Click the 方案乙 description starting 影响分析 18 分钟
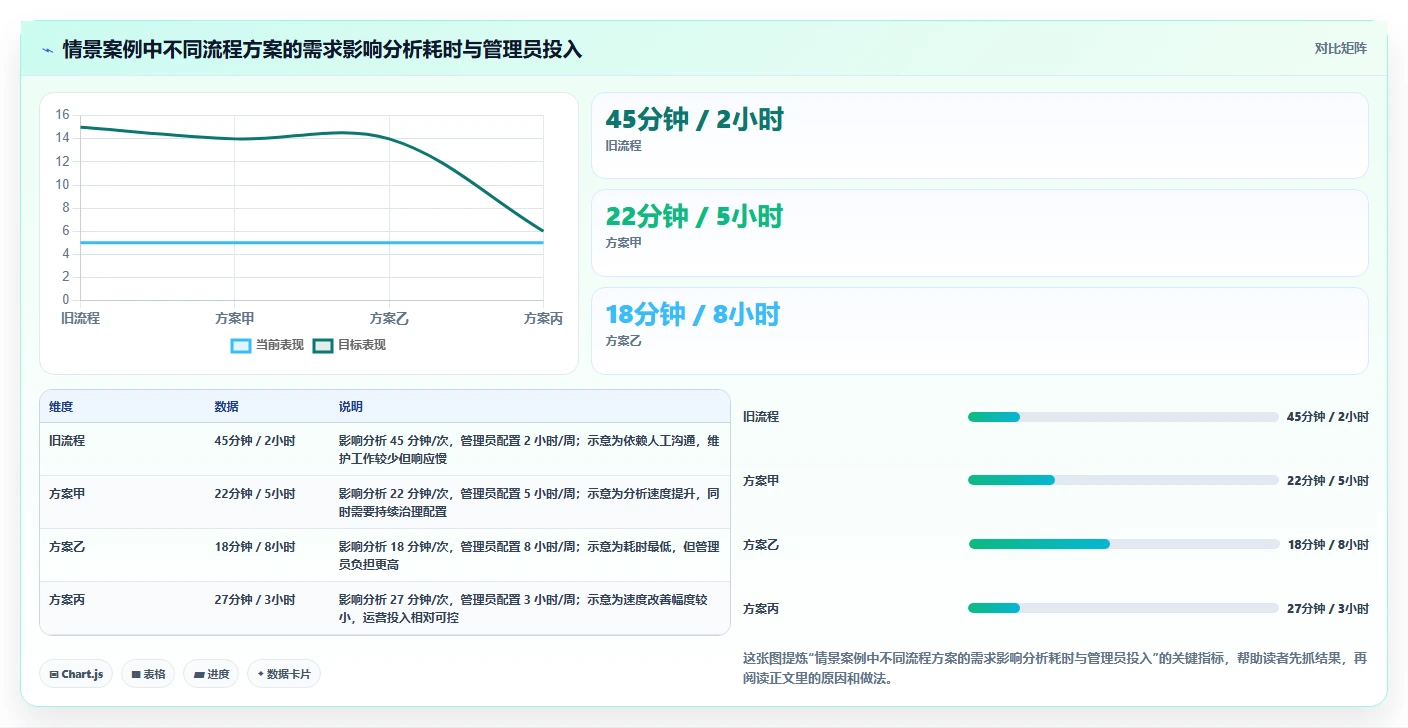1408x728 pixels. (529, 556)
